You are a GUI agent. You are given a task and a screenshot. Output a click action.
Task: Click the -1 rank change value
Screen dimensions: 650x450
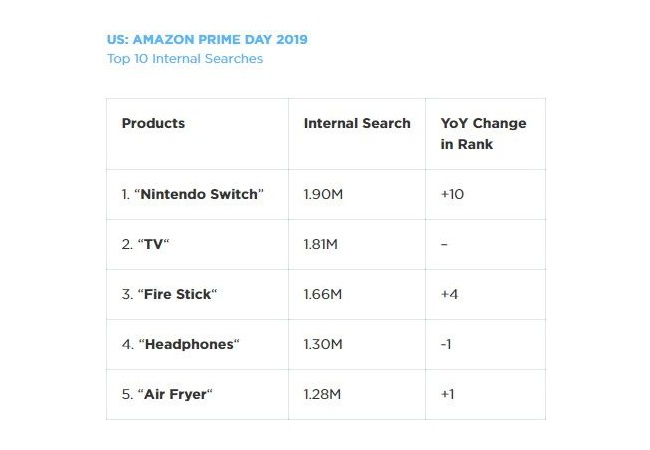coord(447,344)
